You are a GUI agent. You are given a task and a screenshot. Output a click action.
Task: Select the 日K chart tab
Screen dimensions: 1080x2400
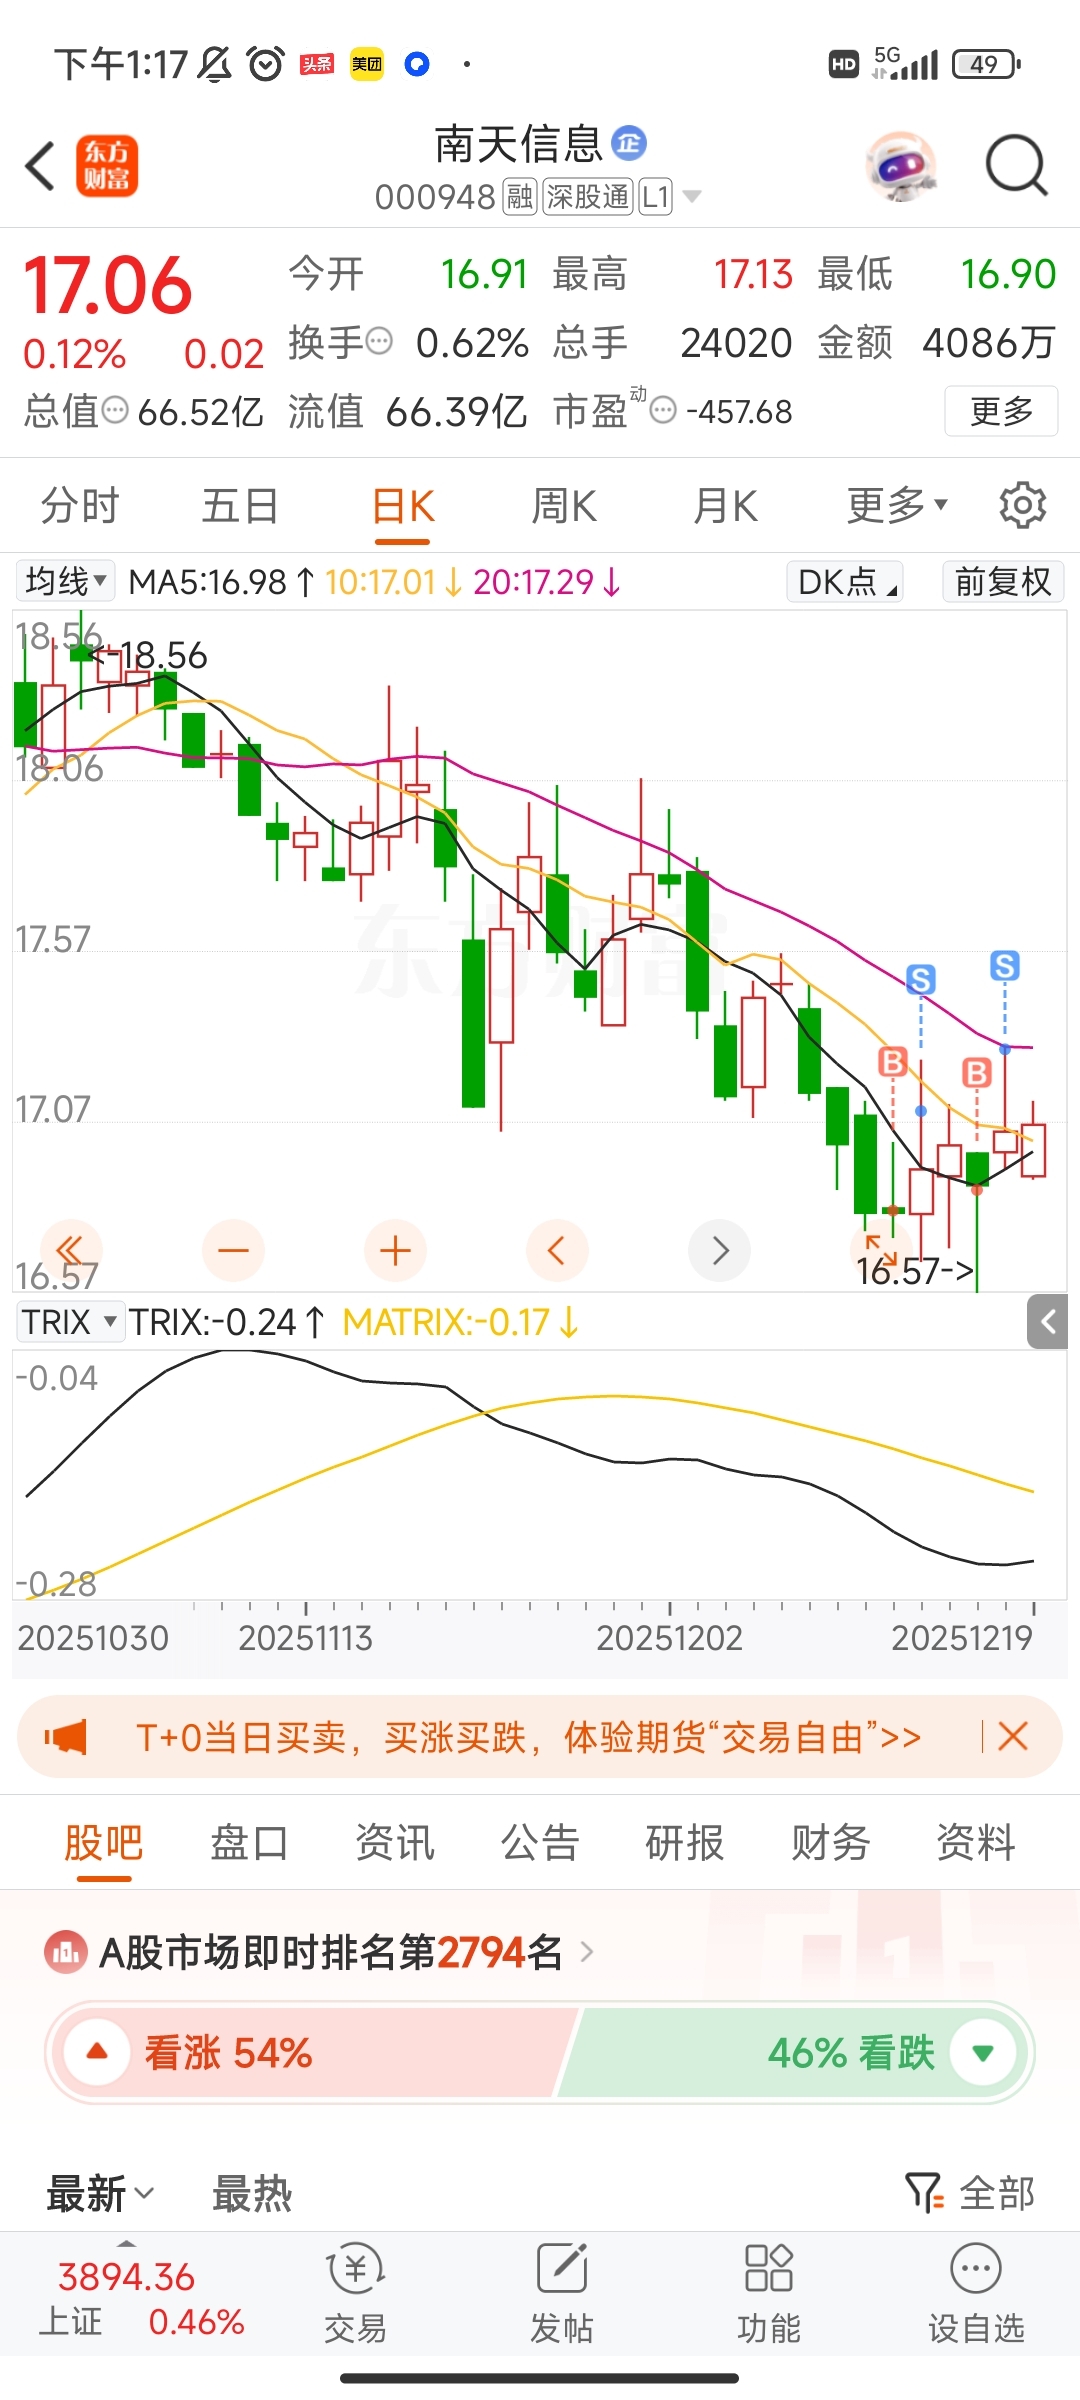[403, 507]
